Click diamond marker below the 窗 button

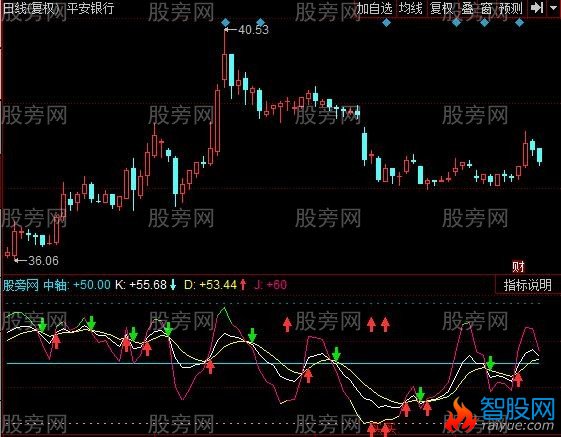[484, 23]
